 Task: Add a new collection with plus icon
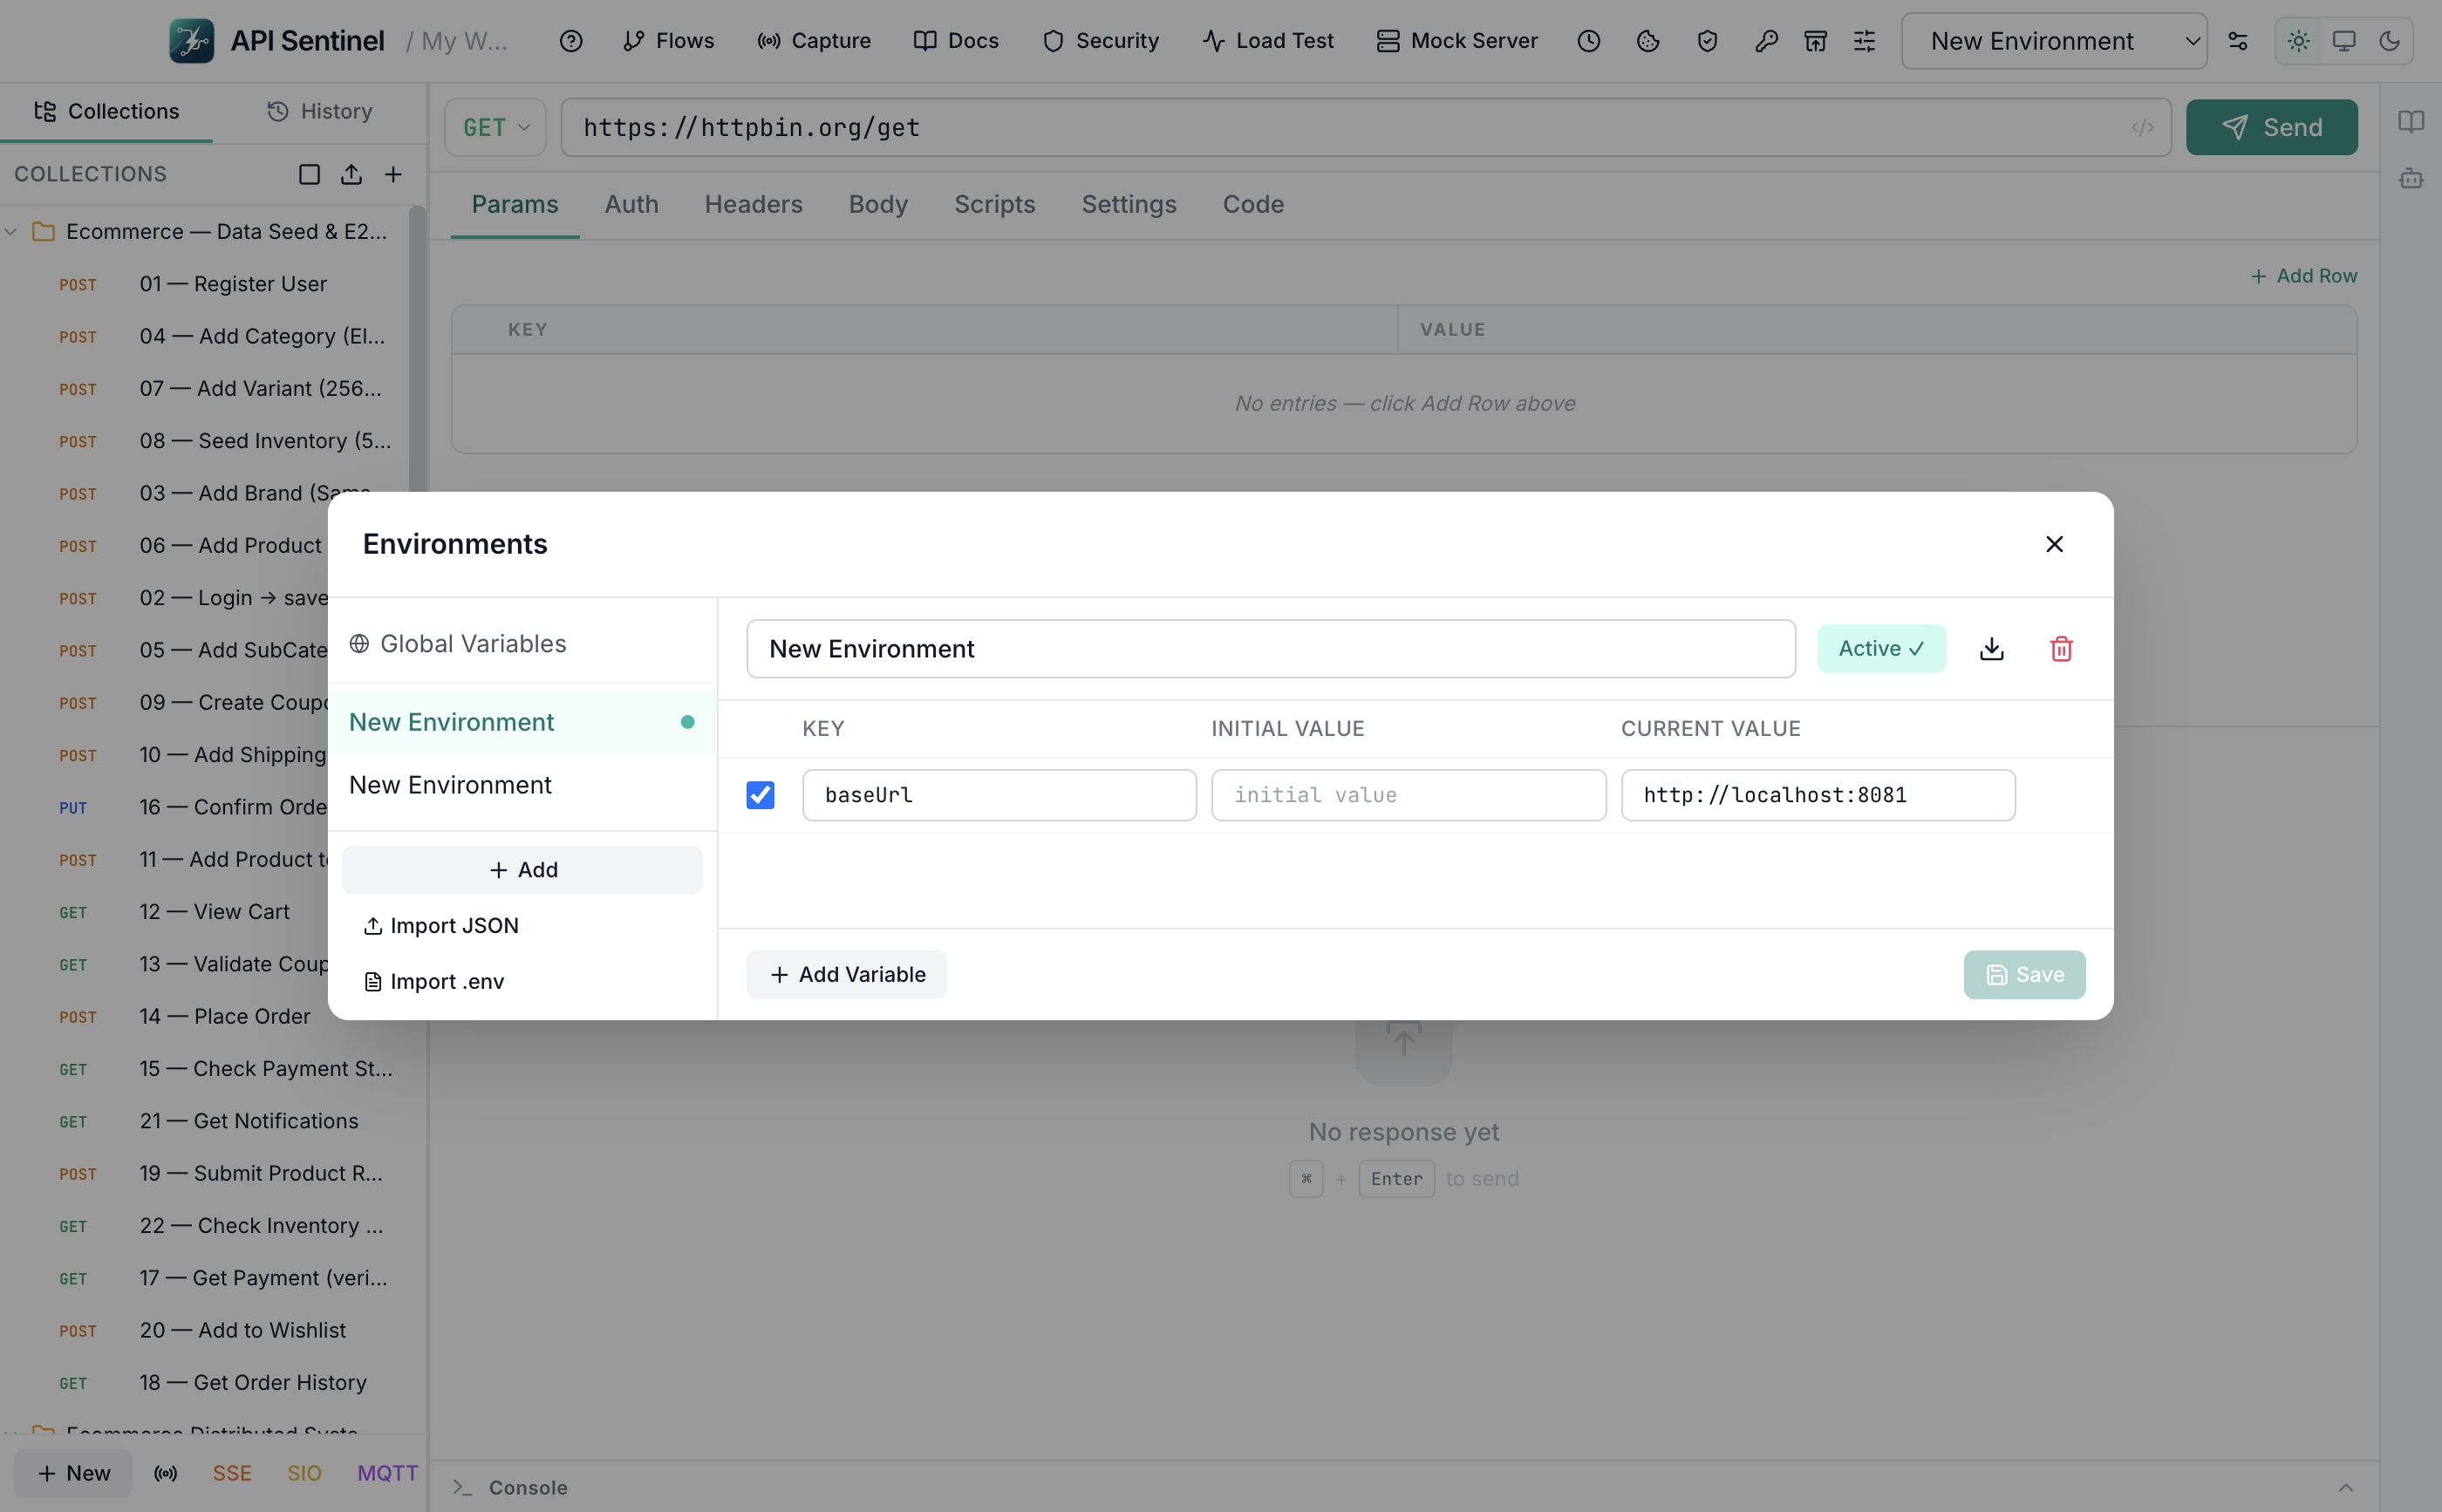click(393, 174)
